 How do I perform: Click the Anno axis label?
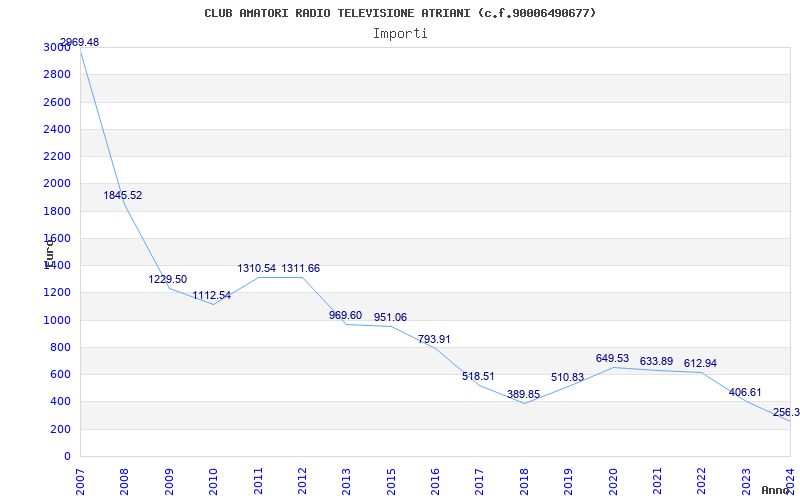pos(776,490)
